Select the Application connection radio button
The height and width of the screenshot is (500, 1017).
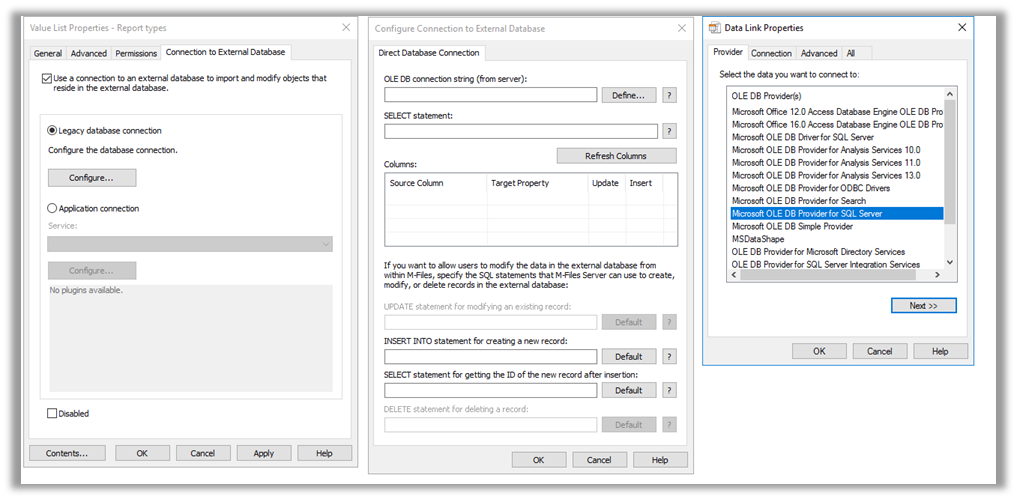point(53,209)
